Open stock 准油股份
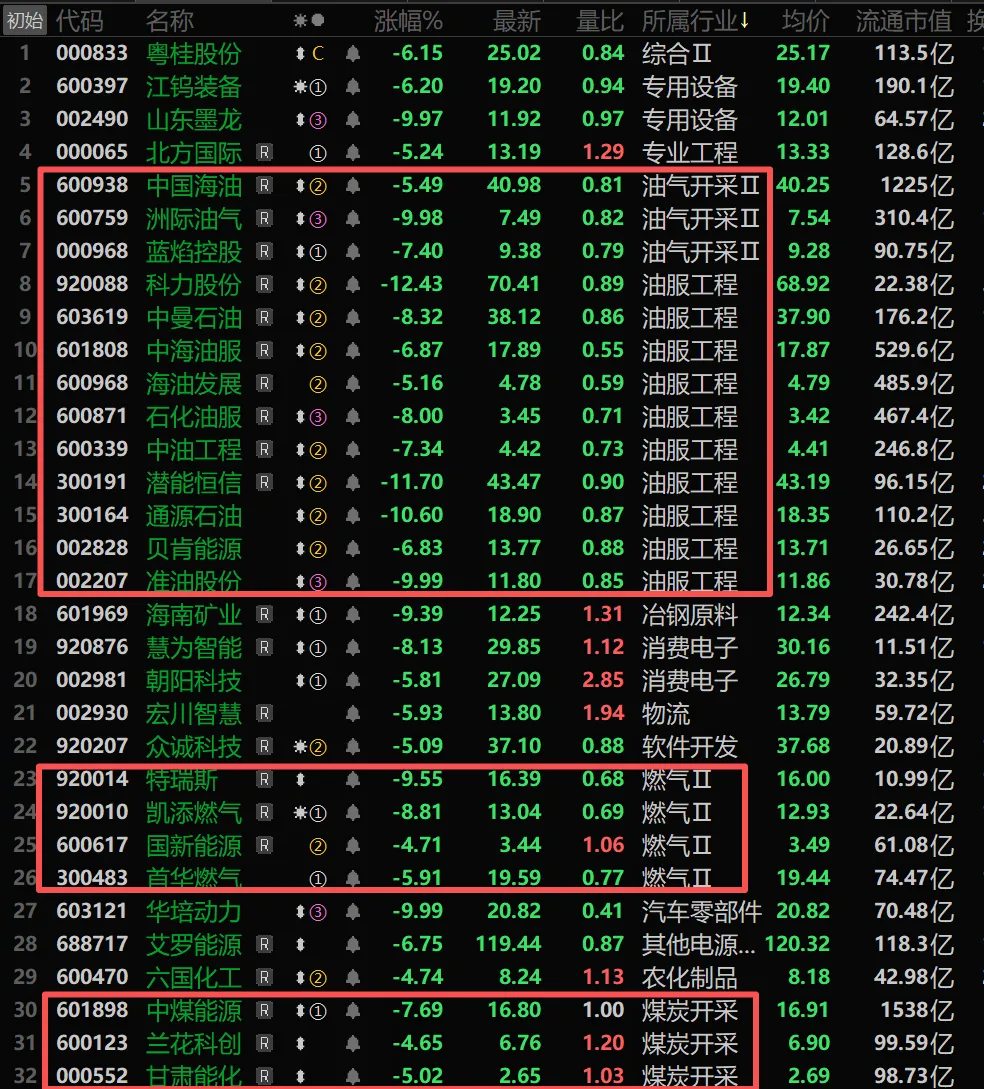984x1089 pixels. click(194, 581)
